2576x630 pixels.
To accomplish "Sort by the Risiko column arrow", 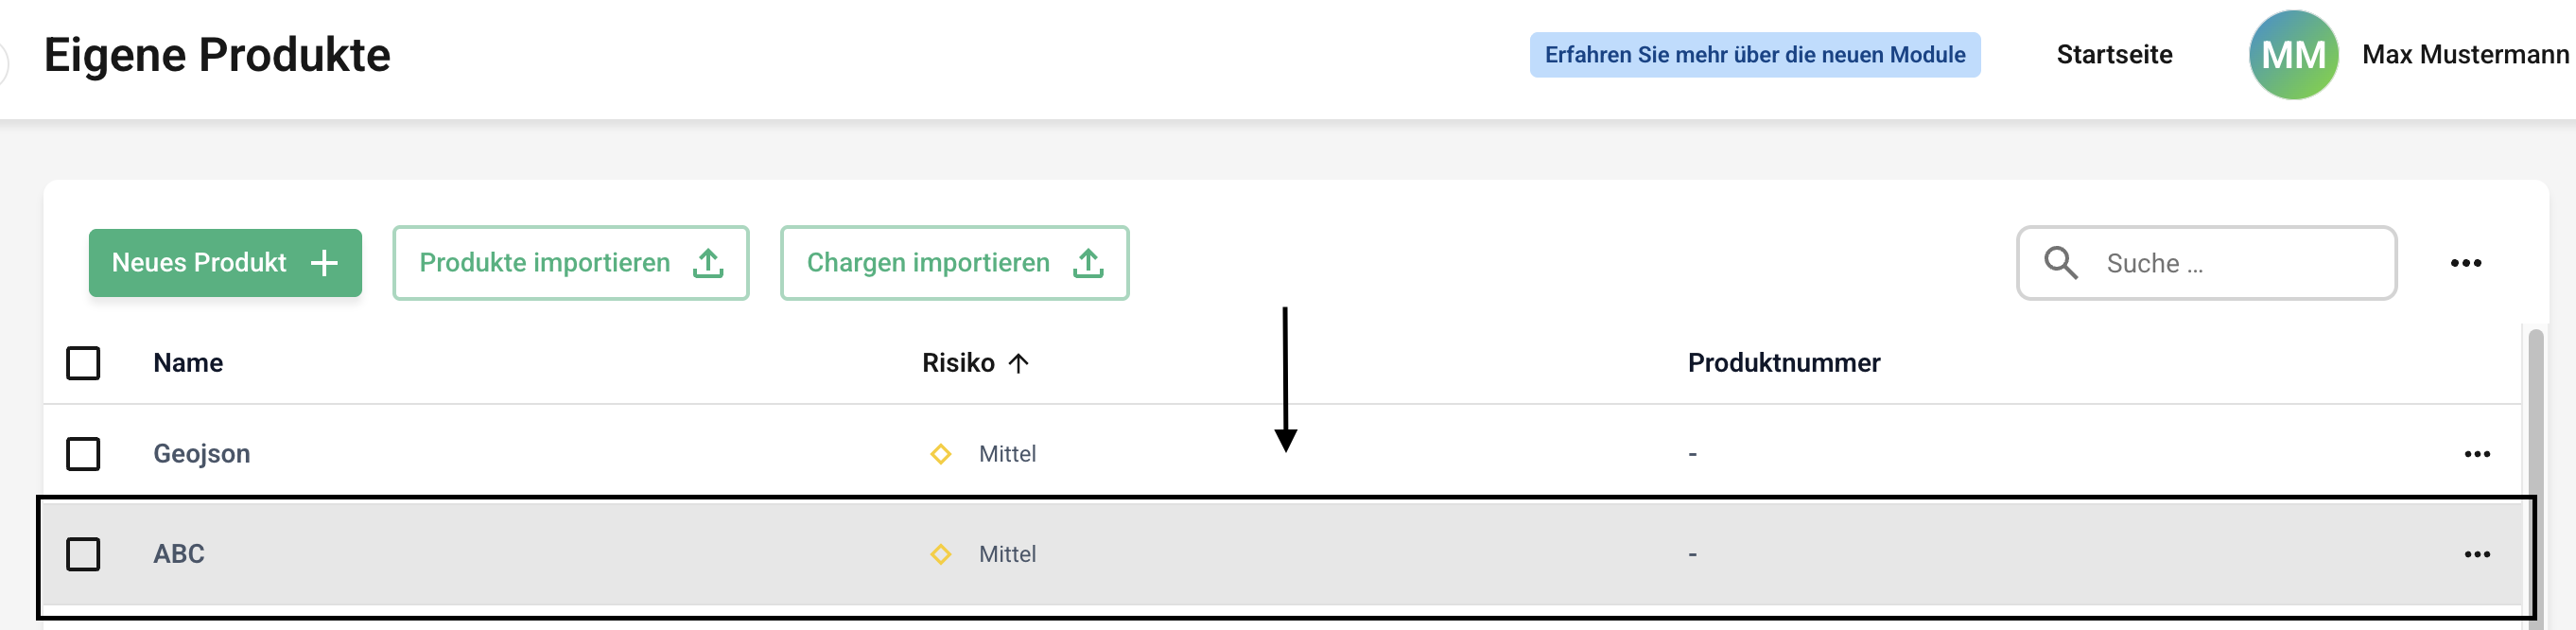I will pos(1018,363).
